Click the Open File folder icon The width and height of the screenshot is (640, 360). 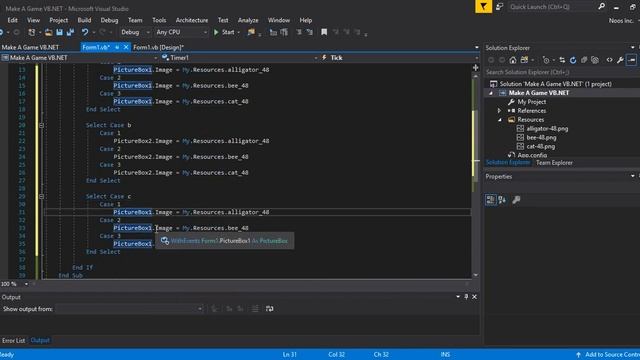(48, 32)
